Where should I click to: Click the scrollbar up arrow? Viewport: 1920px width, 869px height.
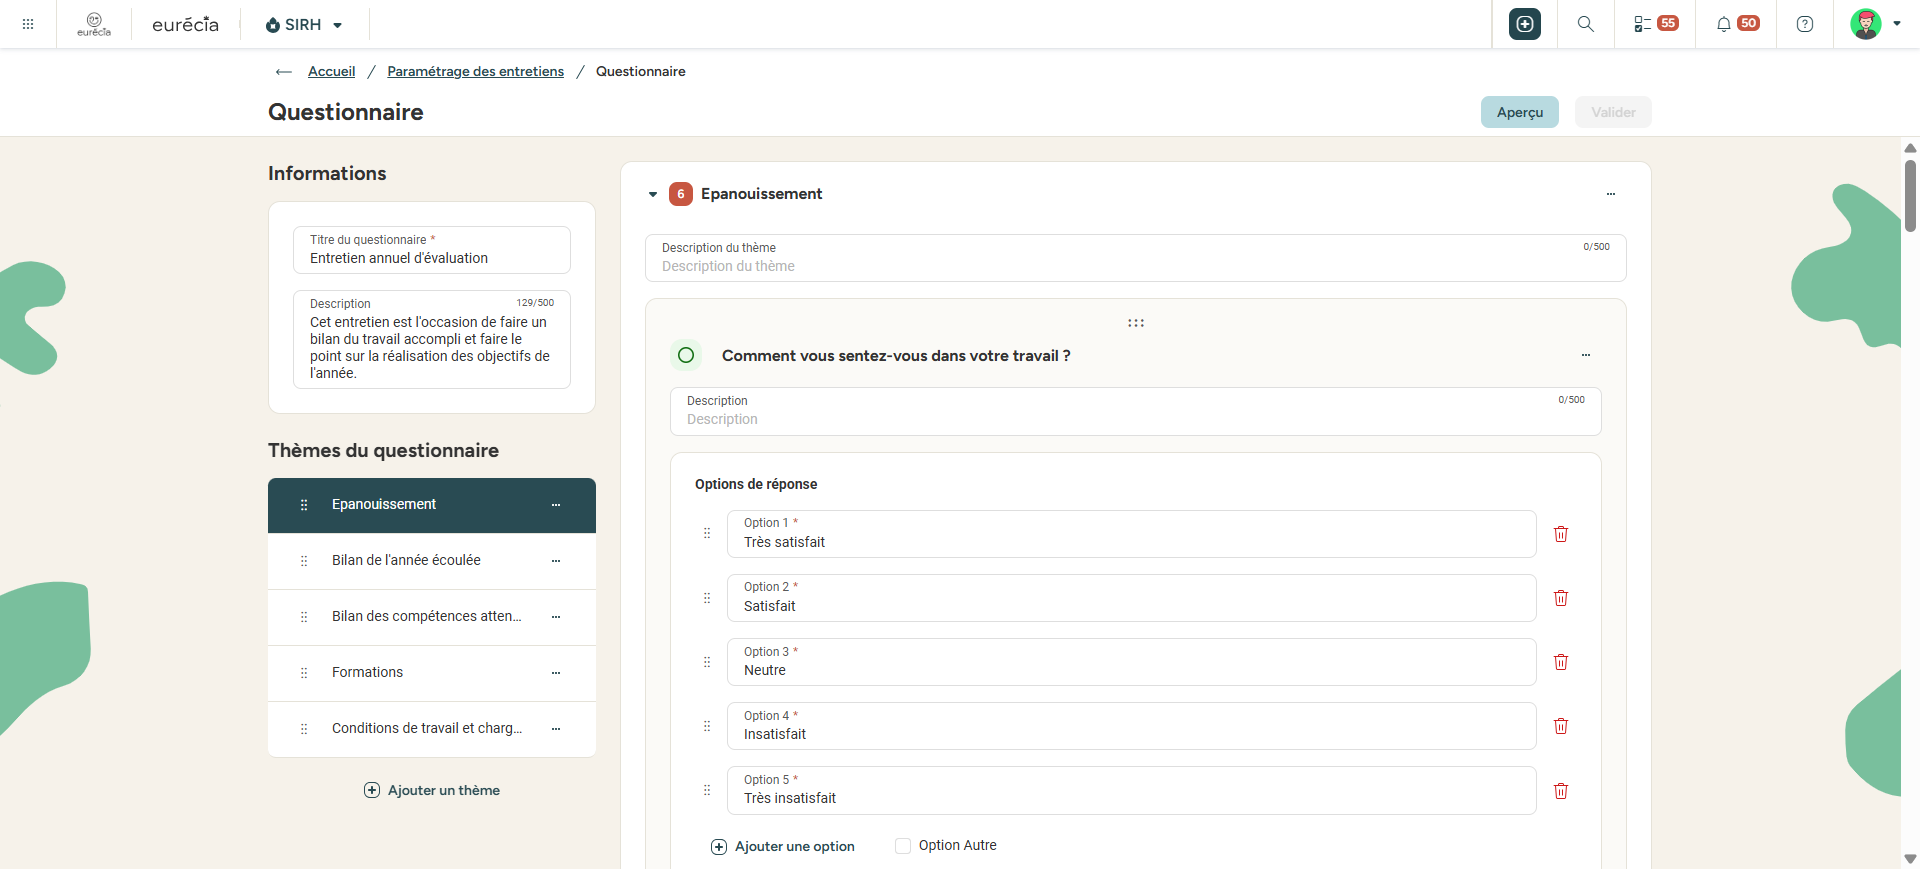point(1910,148)
